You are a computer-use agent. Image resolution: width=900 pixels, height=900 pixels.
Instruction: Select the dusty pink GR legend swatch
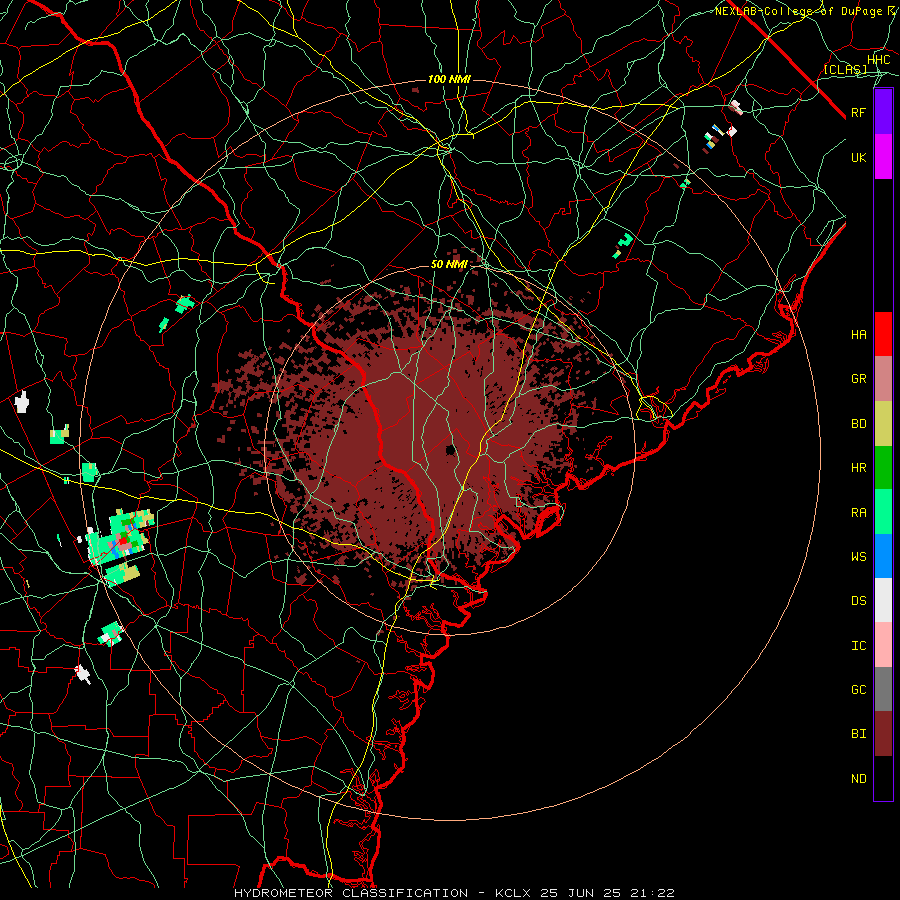click(x=883, y=379)
